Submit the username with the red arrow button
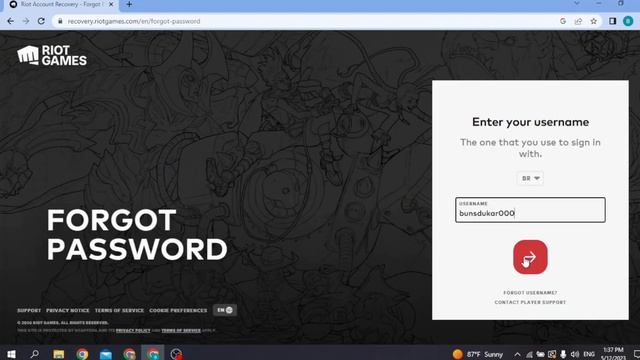 coord(530,257)
